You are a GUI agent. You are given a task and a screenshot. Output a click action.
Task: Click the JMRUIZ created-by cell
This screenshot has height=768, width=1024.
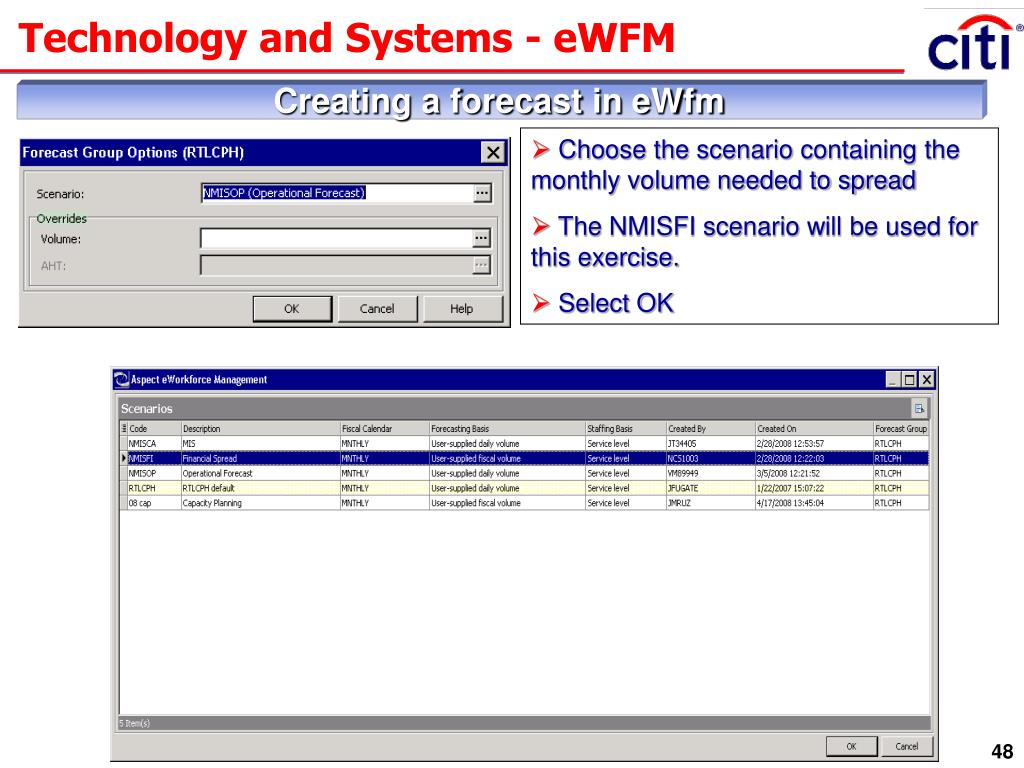tap(711, 504)
